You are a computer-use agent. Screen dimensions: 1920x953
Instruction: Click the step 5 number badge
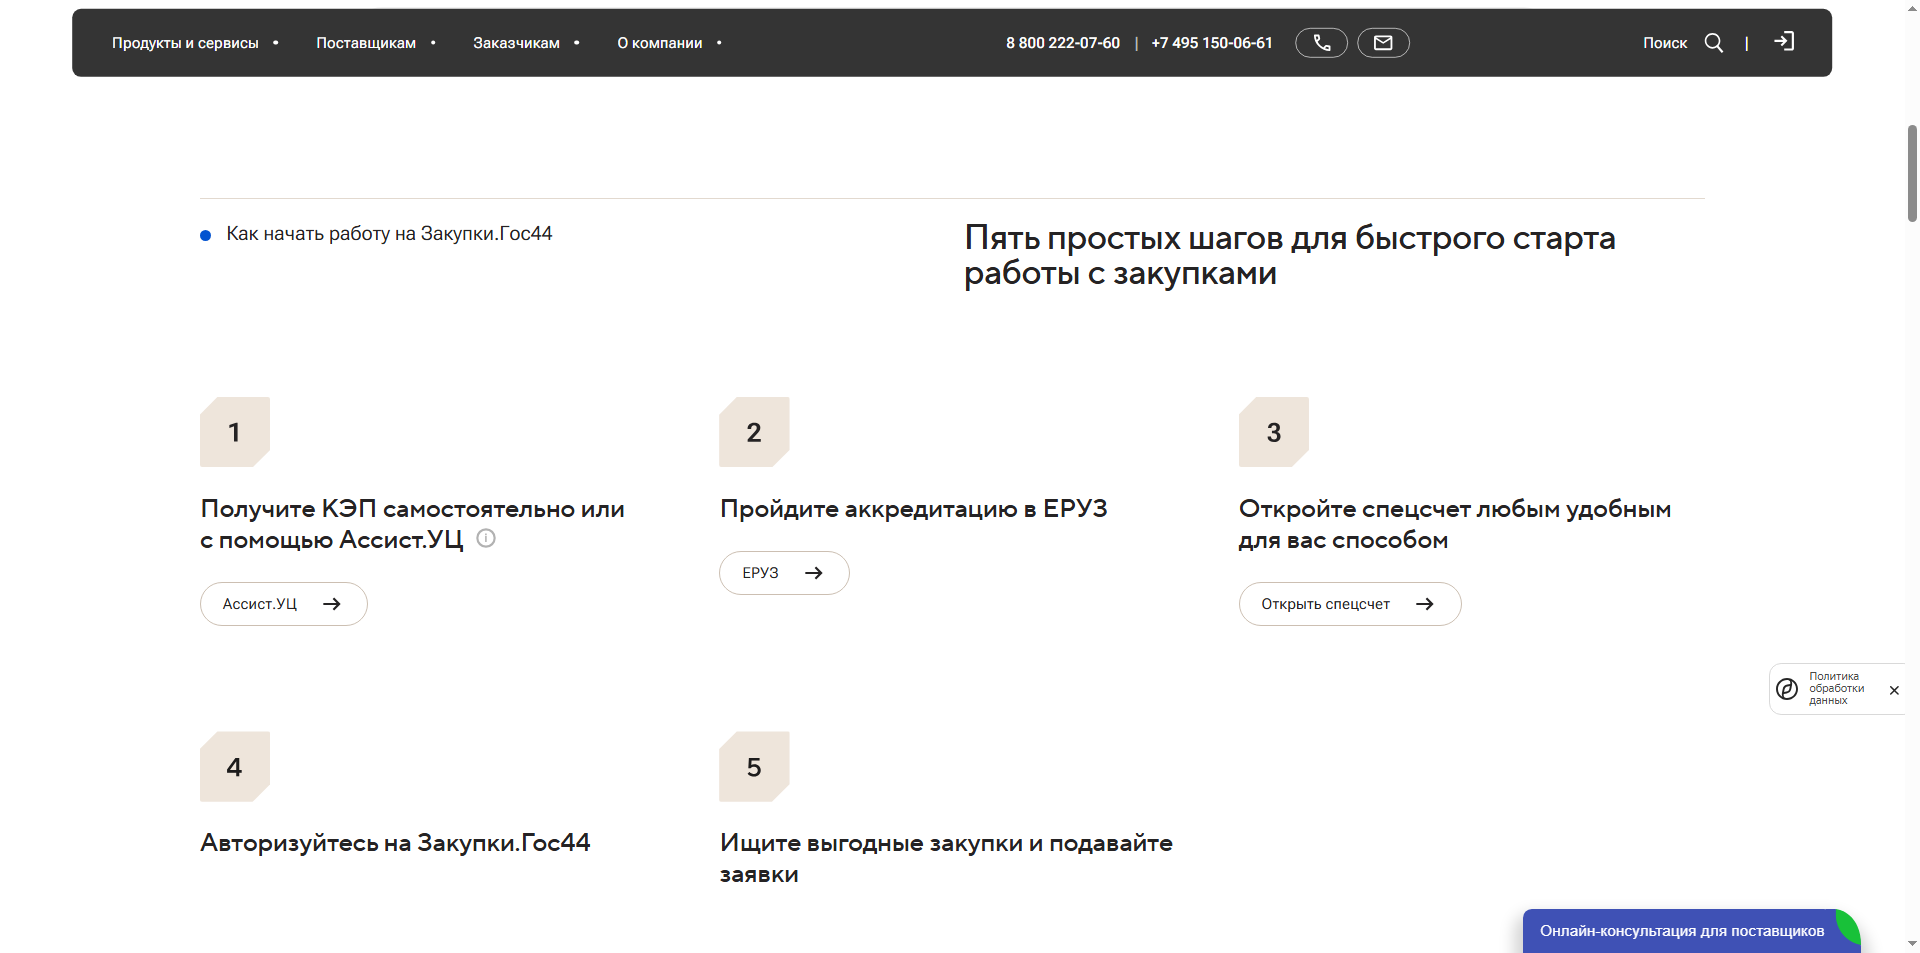pyautogui.click(x=754, y=767)
